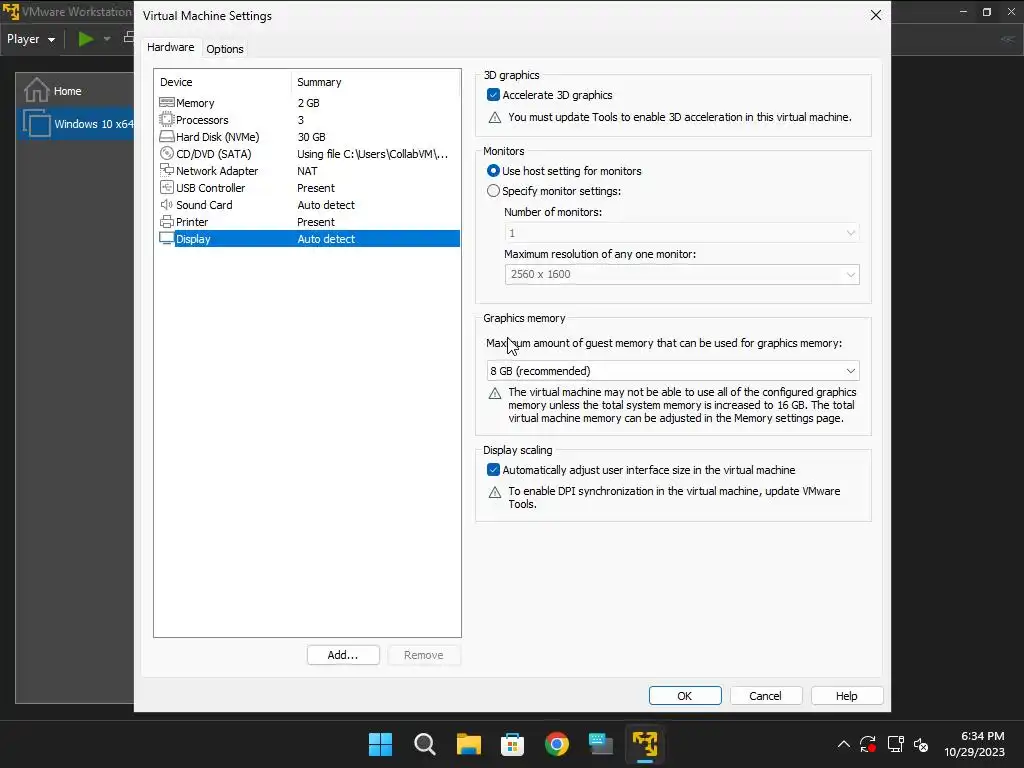Screen dimensions: 1024x768
Task: Select the processors summary value '3'
Action: (301, 120)
